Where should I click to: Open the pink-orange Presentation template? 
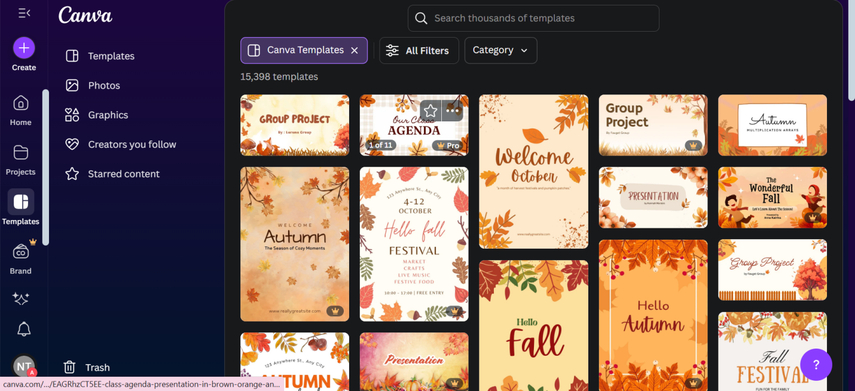[x=414, y=362]
